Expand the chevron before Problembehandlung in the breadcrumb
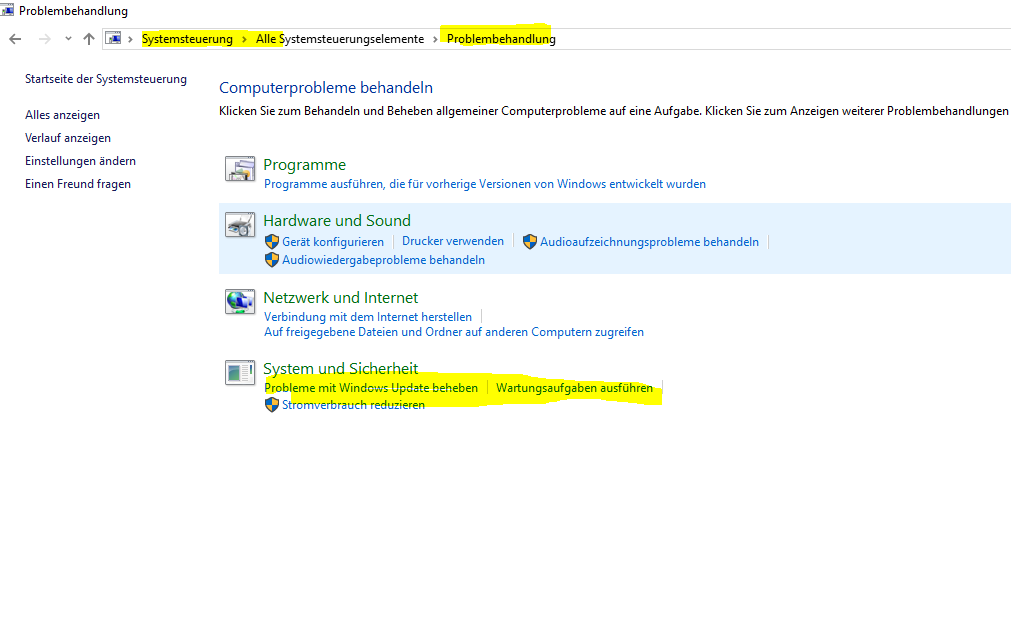Viewport: 1011px width, 623px height. tap(435, 39)
